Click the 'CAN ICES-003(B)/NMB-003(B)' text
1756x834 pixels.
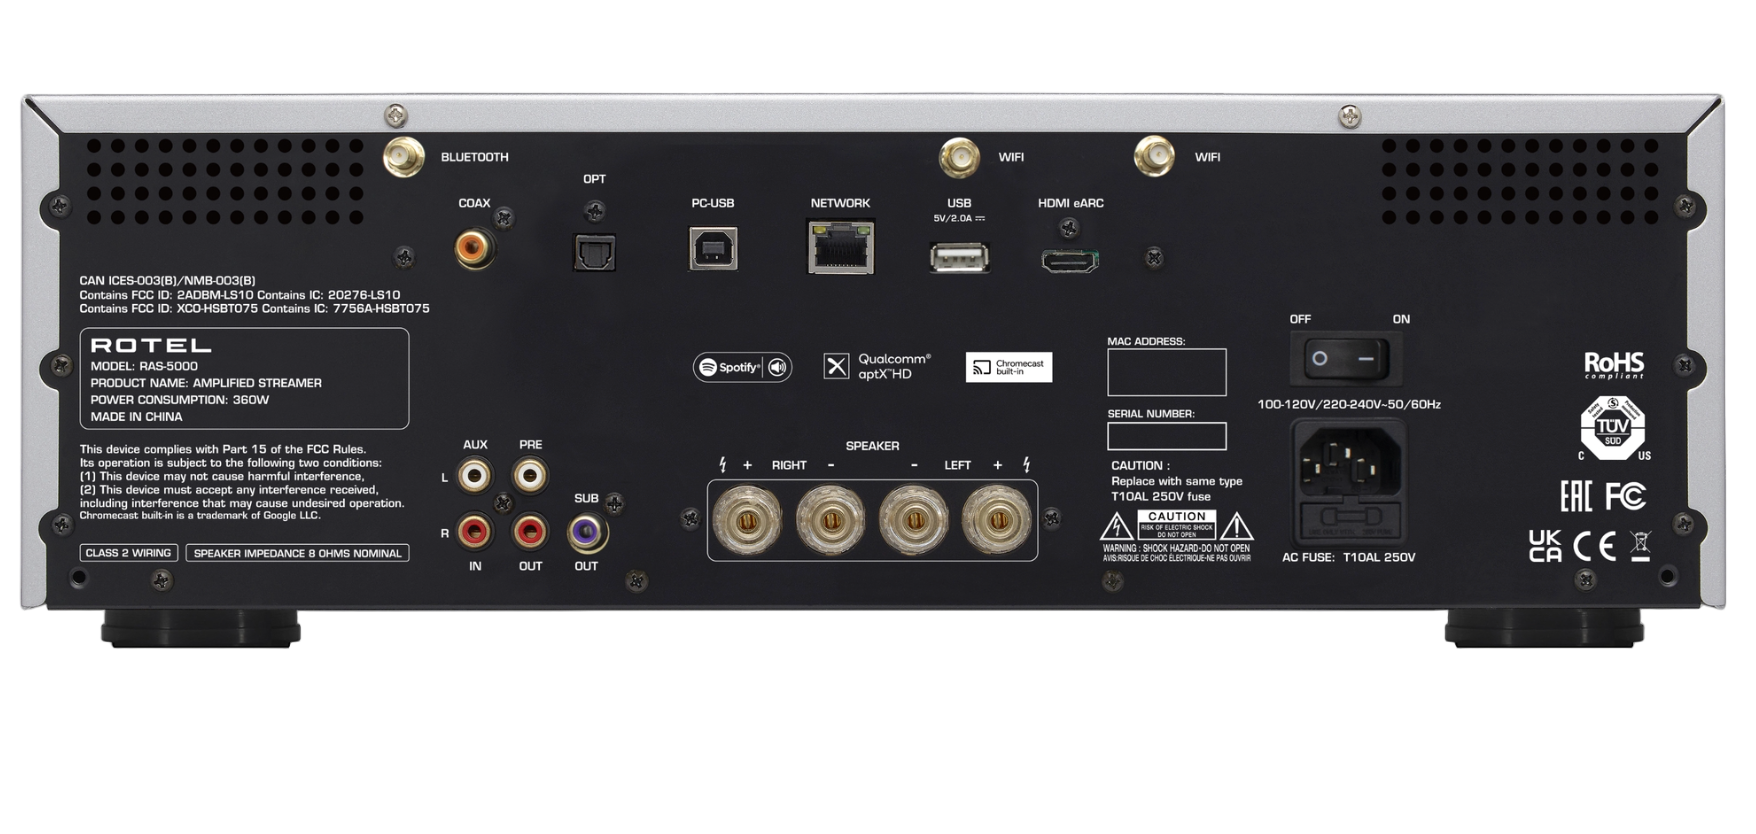[167, 281]
